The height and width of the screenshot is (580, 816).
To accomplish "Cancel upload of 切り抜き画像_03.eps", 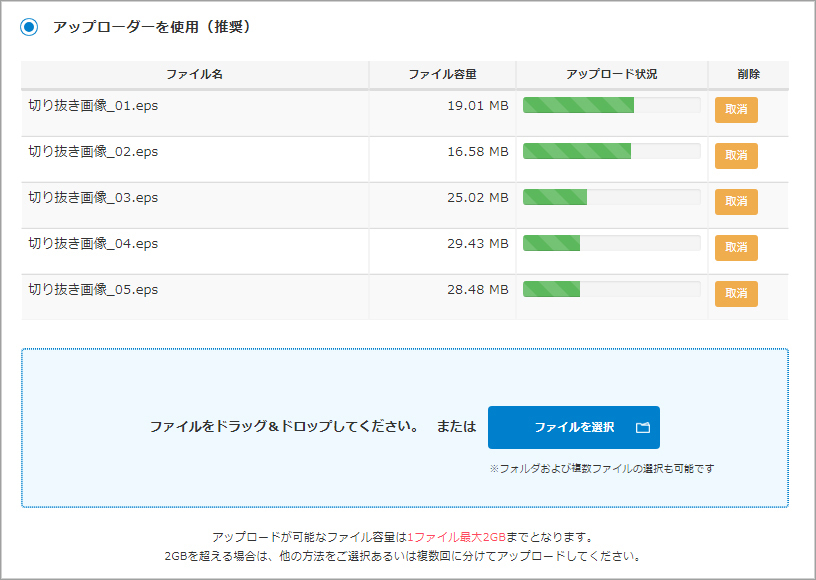I will tap(736, 202).
